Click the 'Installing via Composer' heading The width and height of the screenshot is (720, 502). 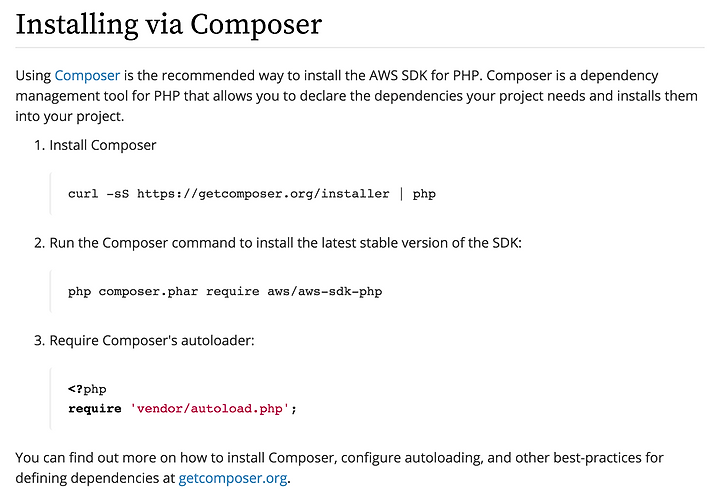168,23
